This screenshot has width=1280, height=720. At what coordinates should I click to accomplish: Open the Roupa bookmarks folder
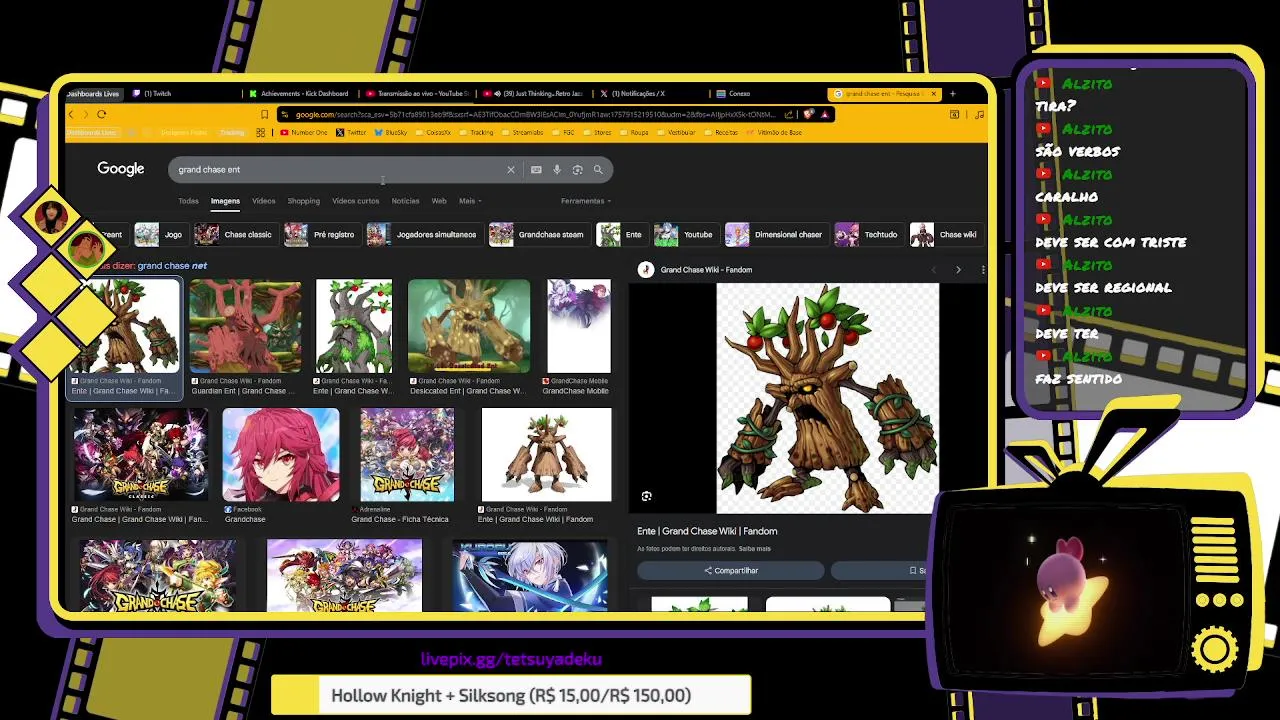pyautogui.click(x=633, y=132)
